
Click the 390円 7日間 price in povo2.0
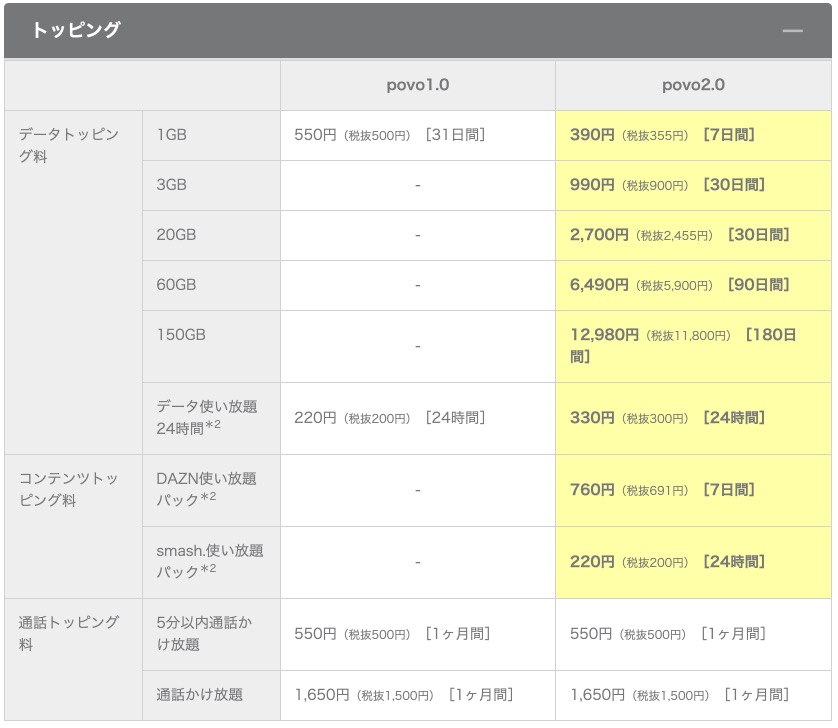click(x=662, y=135)
